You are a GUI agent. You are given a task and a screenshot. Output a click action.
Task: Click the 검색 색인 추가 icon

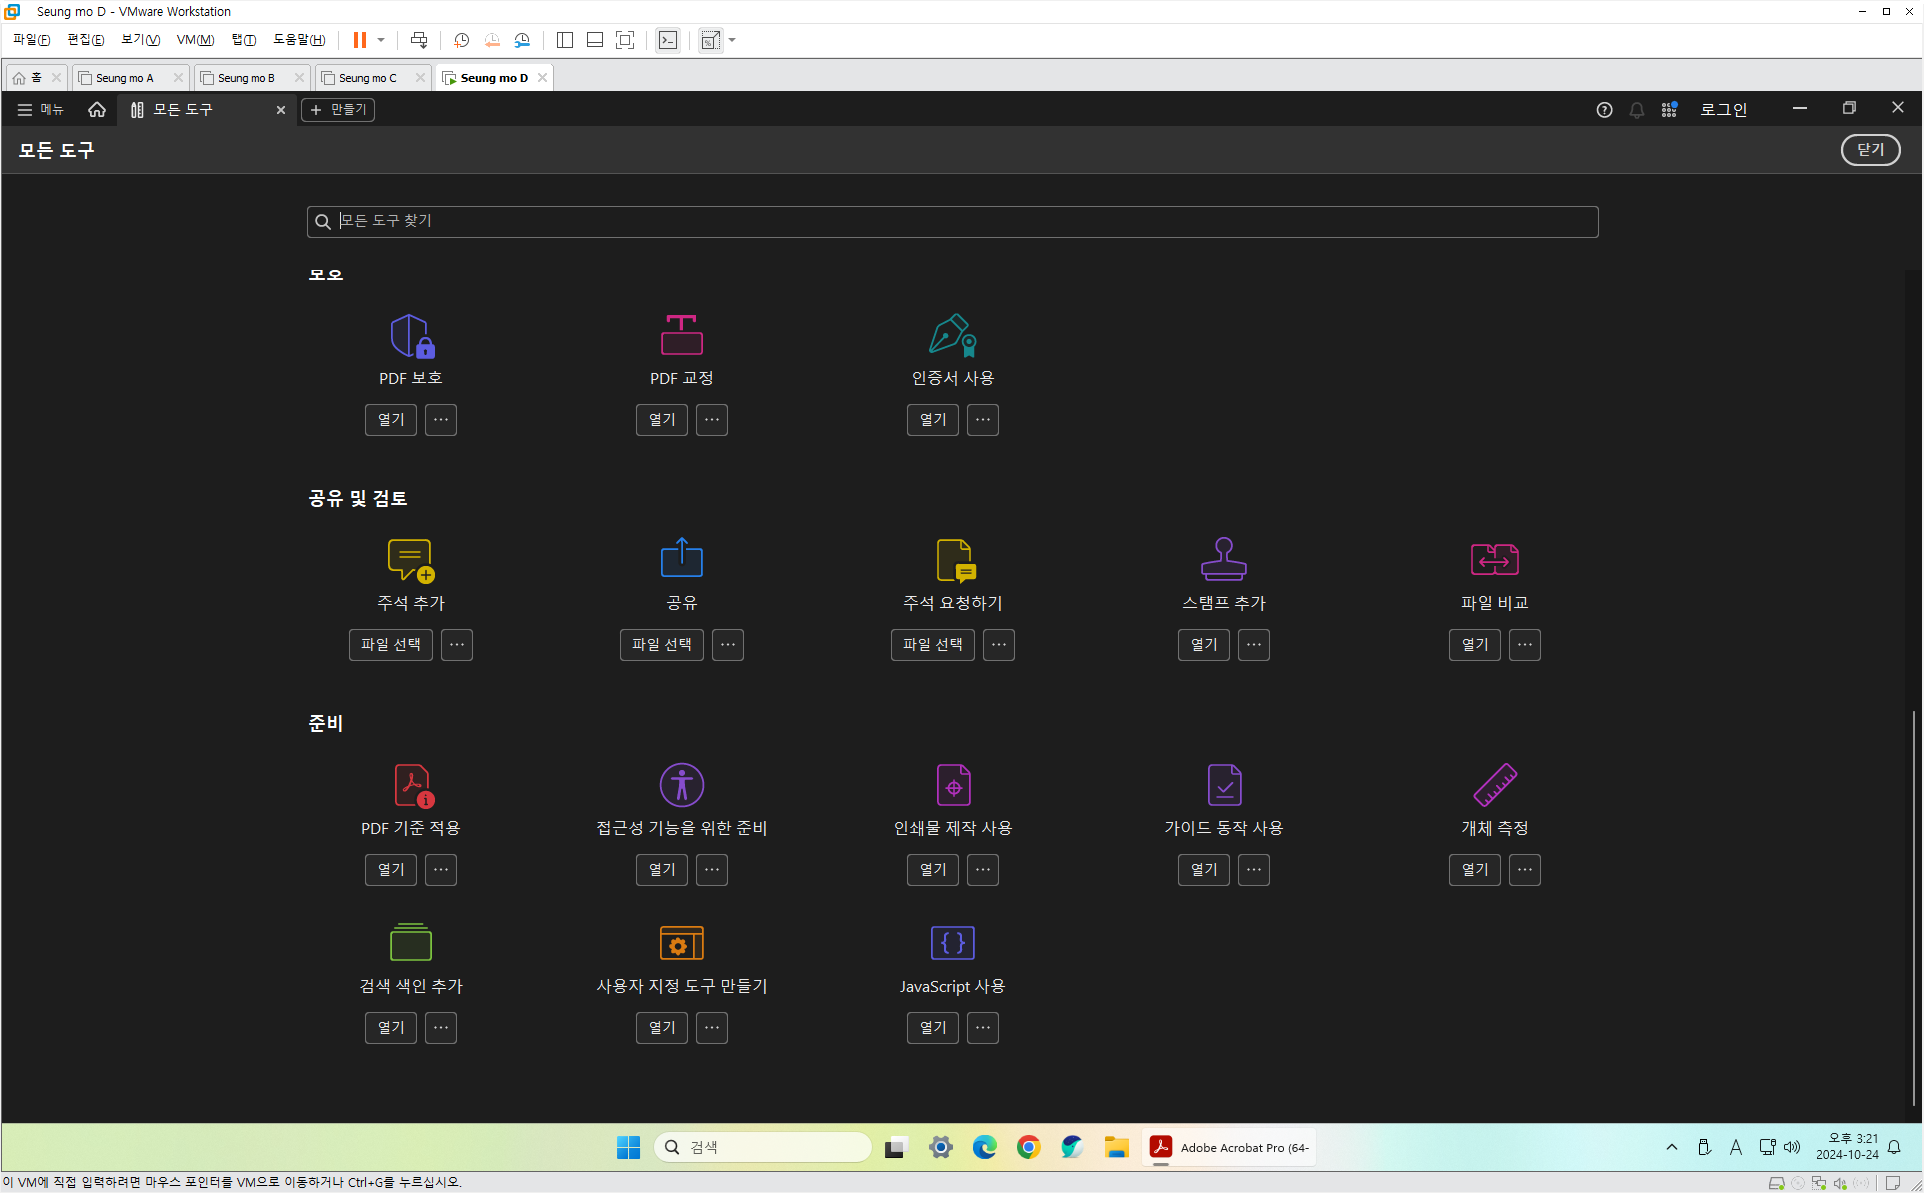pos(411,943)
